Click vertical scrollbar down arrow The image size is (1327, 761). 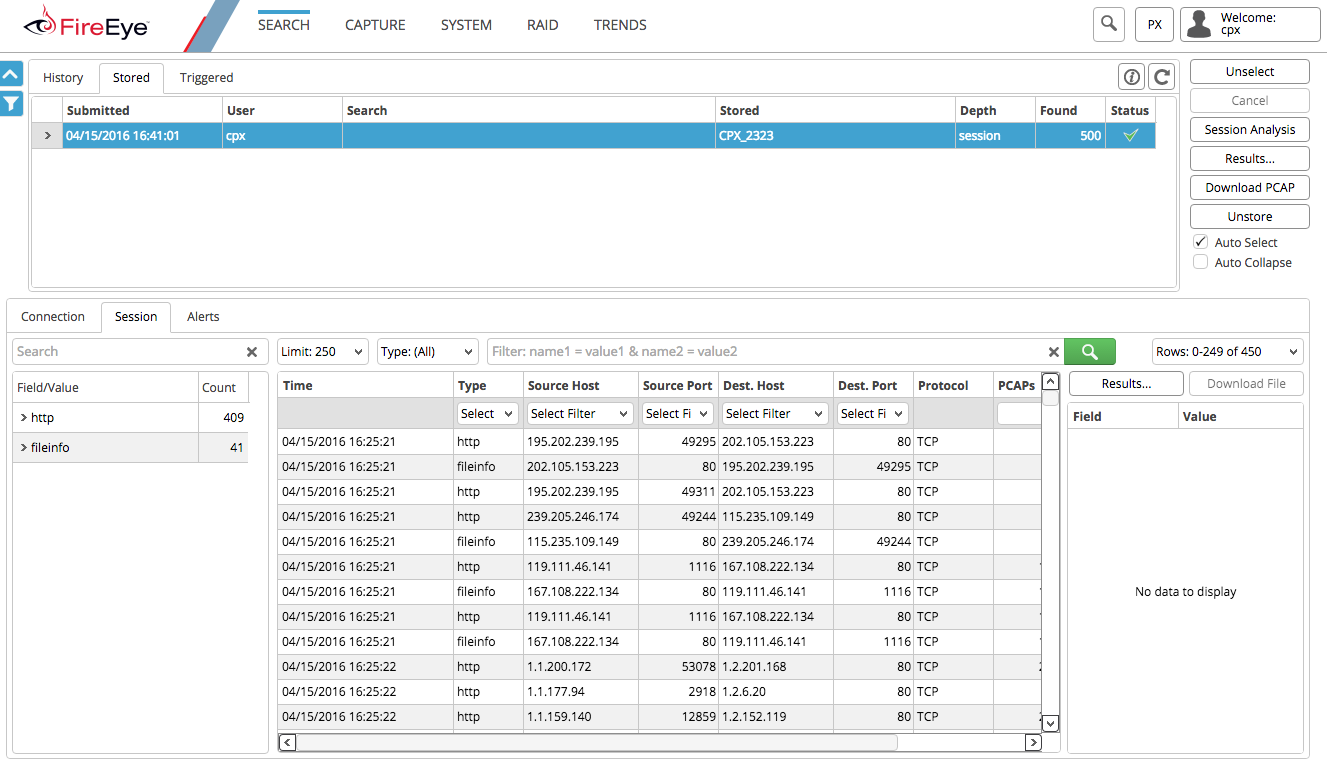pos(1050,723)
